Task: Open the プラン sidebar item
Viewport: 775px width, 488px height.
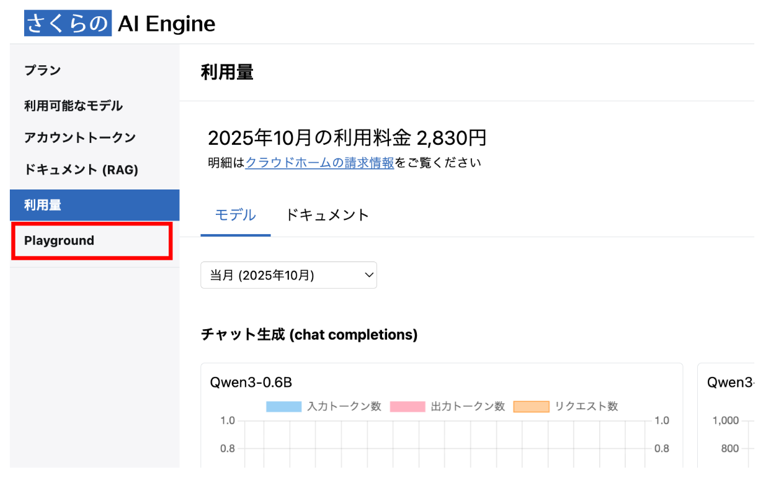Action: point(43,71)
